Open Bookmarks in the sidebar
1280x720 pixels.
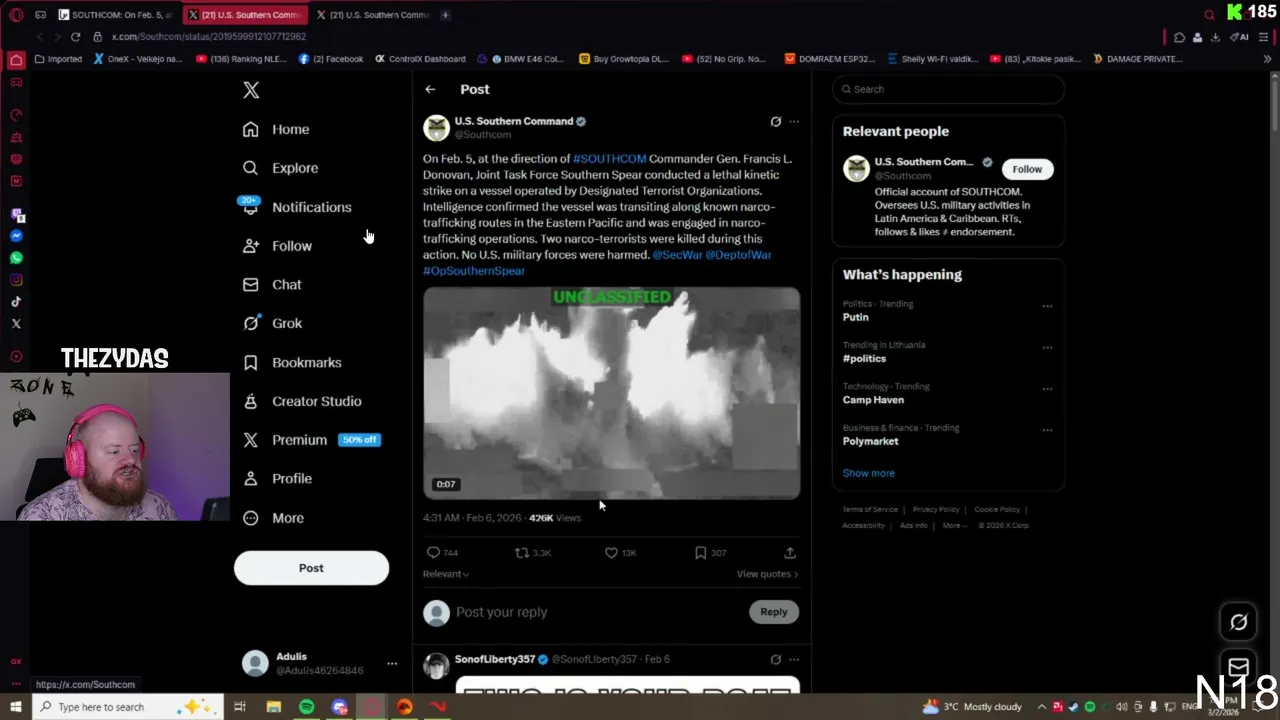pyautogui.click(x=292, y=362)
